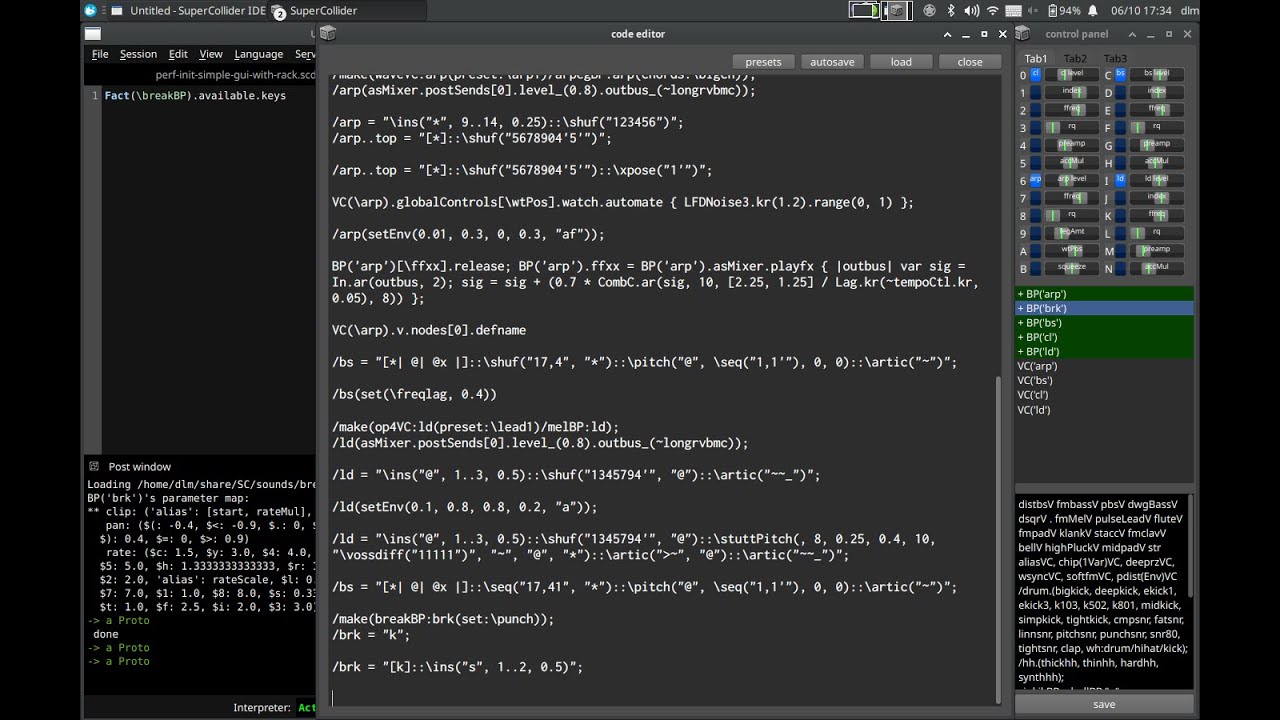The width and height of the screenshot is (1280, 720).
Task: Toggle the dark button in row D
Action: point(1121,92)
